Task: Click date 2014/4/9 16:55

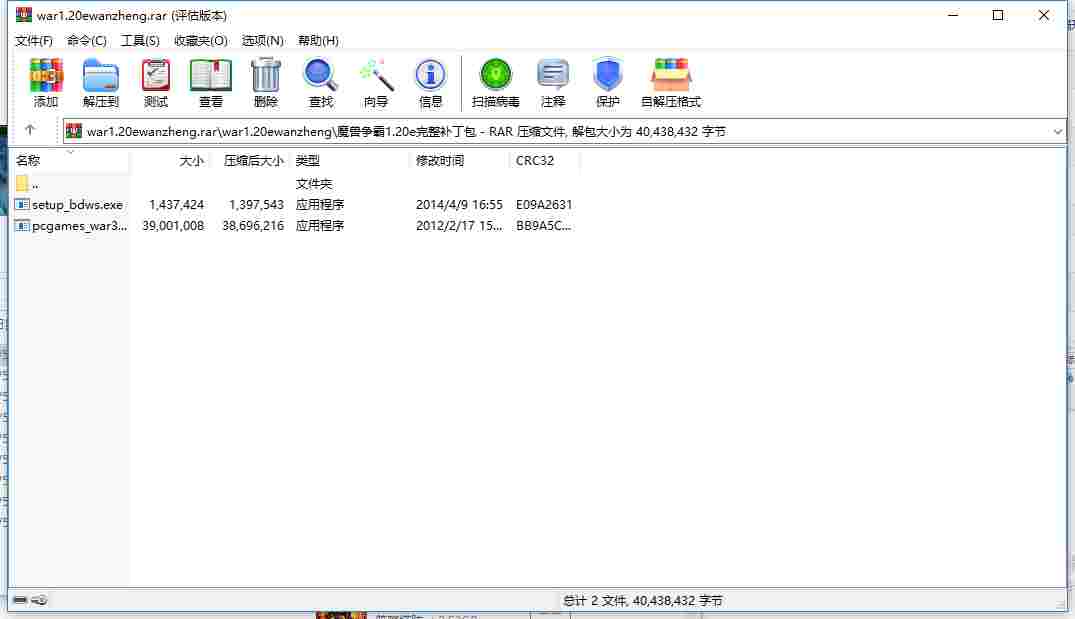Action: [459, 204]
